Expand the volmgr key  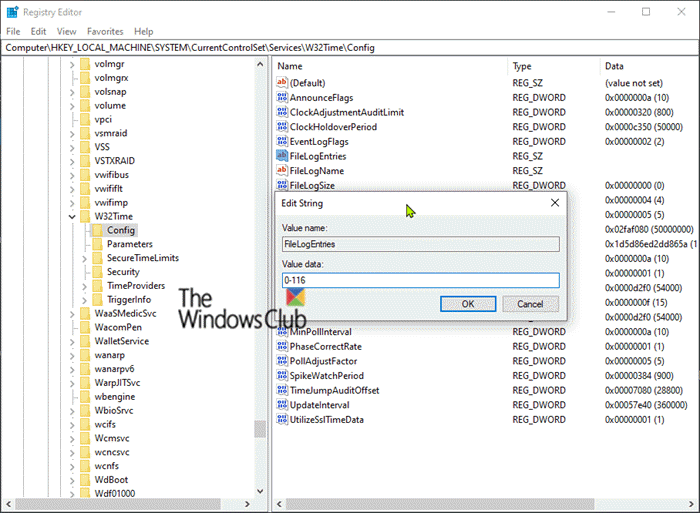point(72,65)
